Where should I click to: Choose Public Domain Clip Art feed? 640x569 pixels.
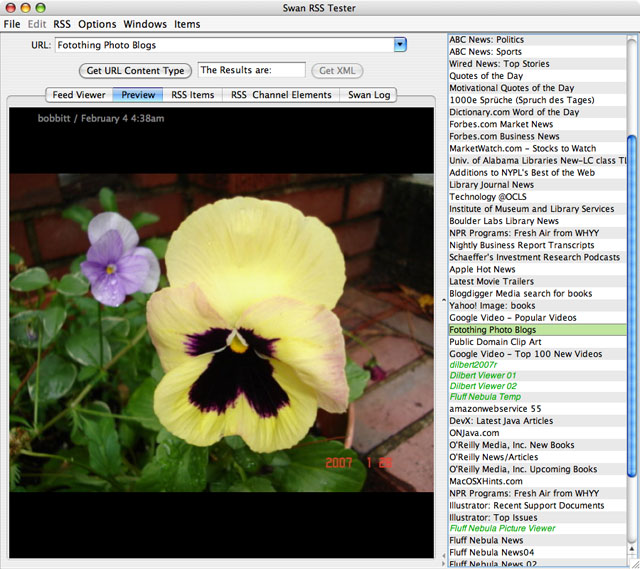[494, 342]
